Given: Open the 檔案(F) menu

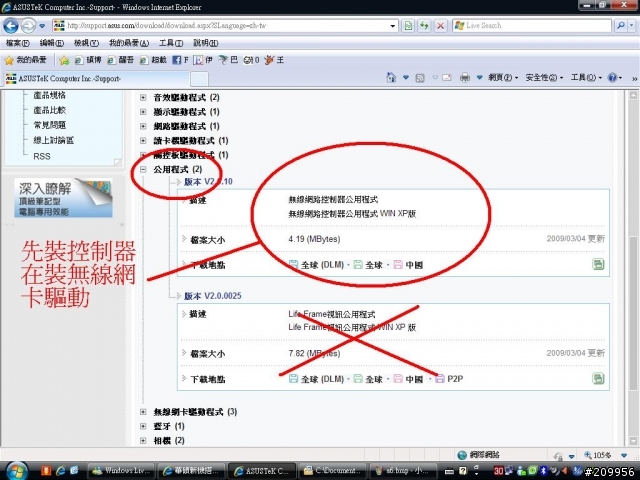Looking at the screenshot, I should 18,43.
